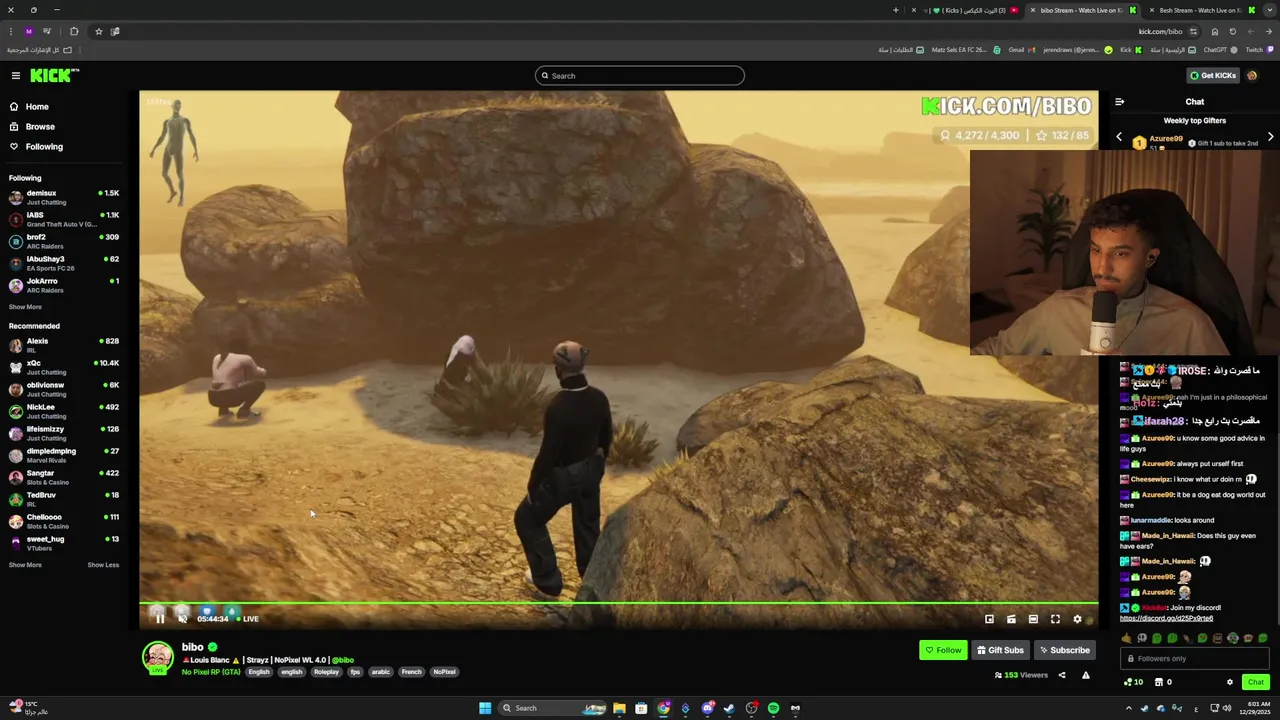
Task: Open recommended channel NickLee
Action: [64, 411]
